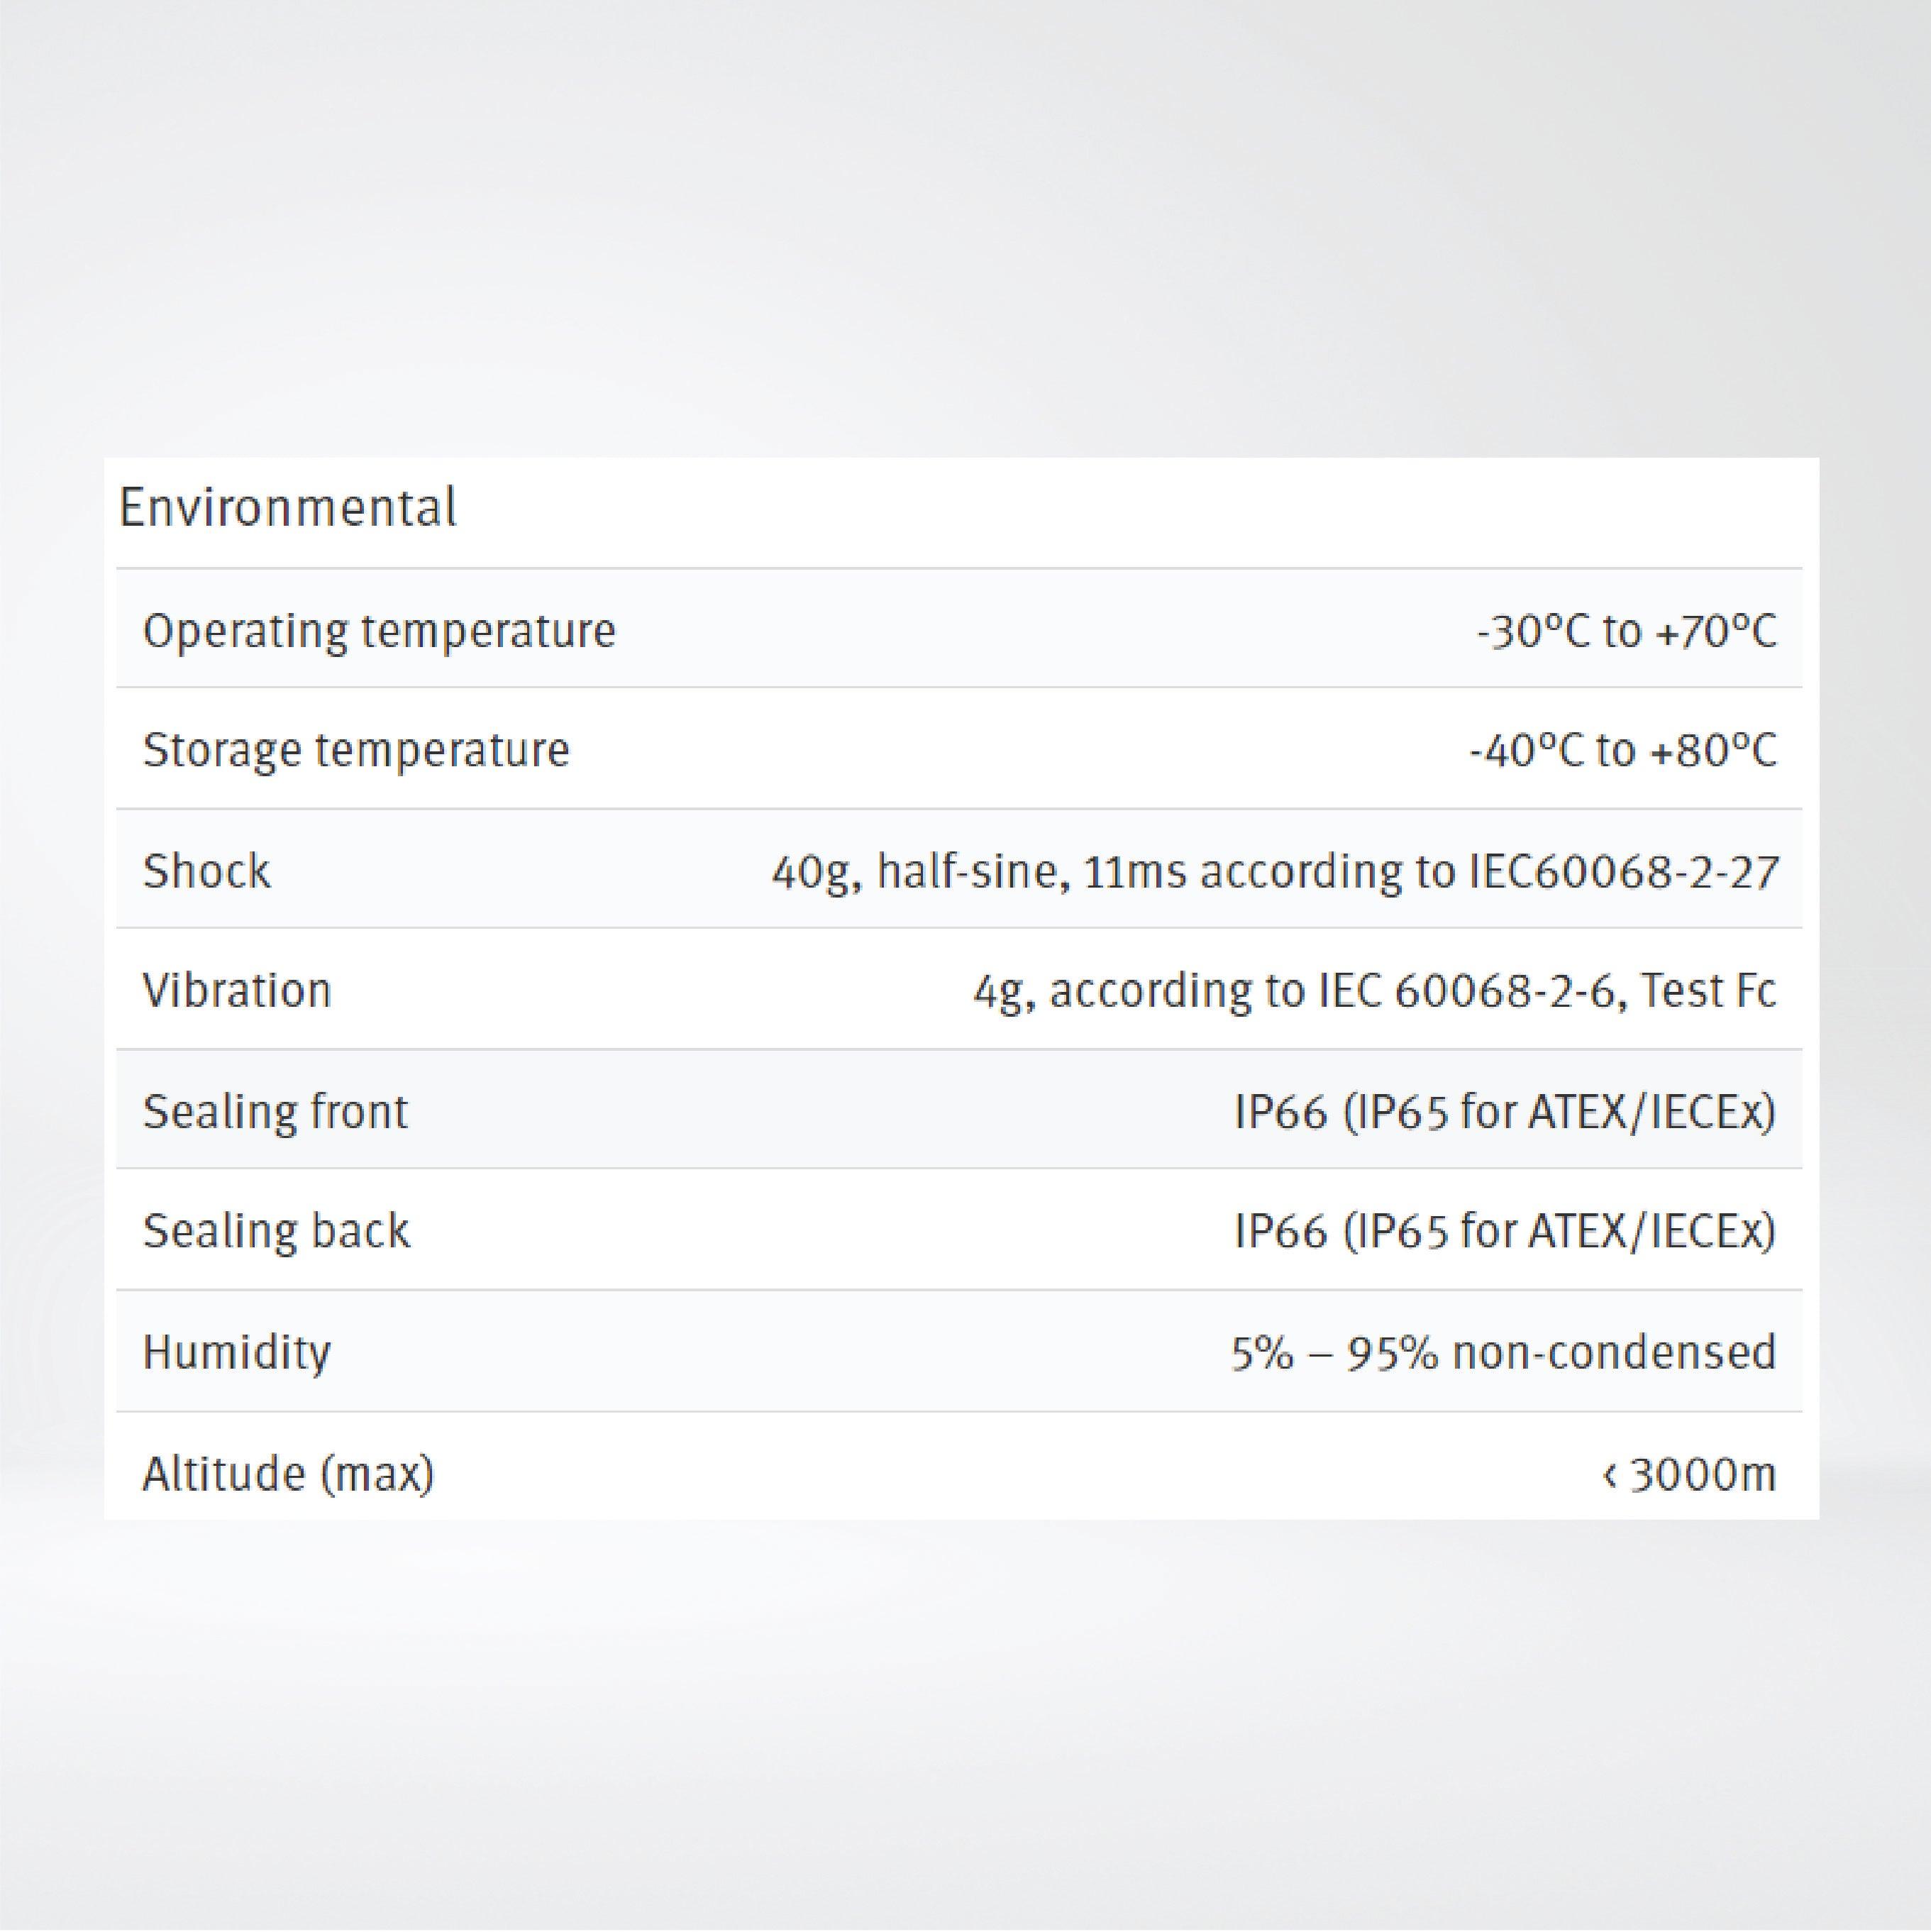1931x1932 pixels.
Task: Click the 5% – 95% non-condensed value
Action: (x=1503, y=1353)
